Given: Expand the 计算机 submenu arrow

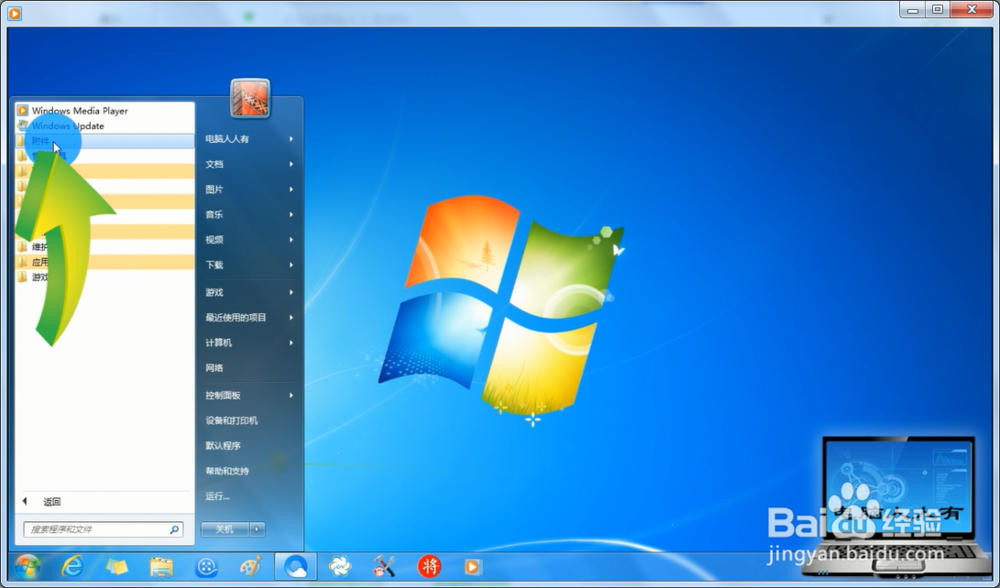Looking at the screenshot, I should [291, 342].
